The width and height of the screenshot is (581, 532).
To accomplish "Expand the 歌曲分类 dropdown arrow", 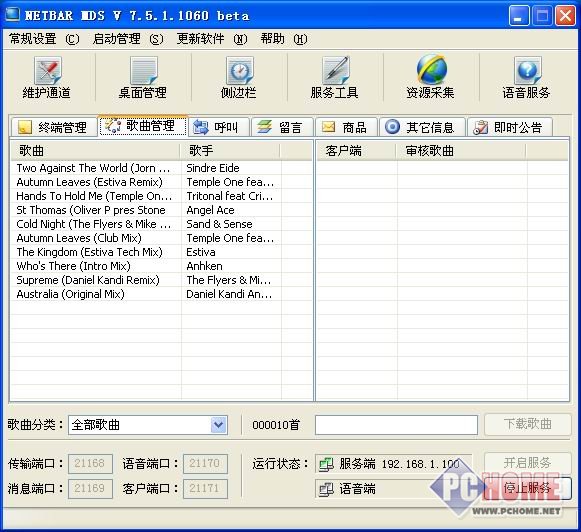I will pyautogui.click(x=219, y=425).
